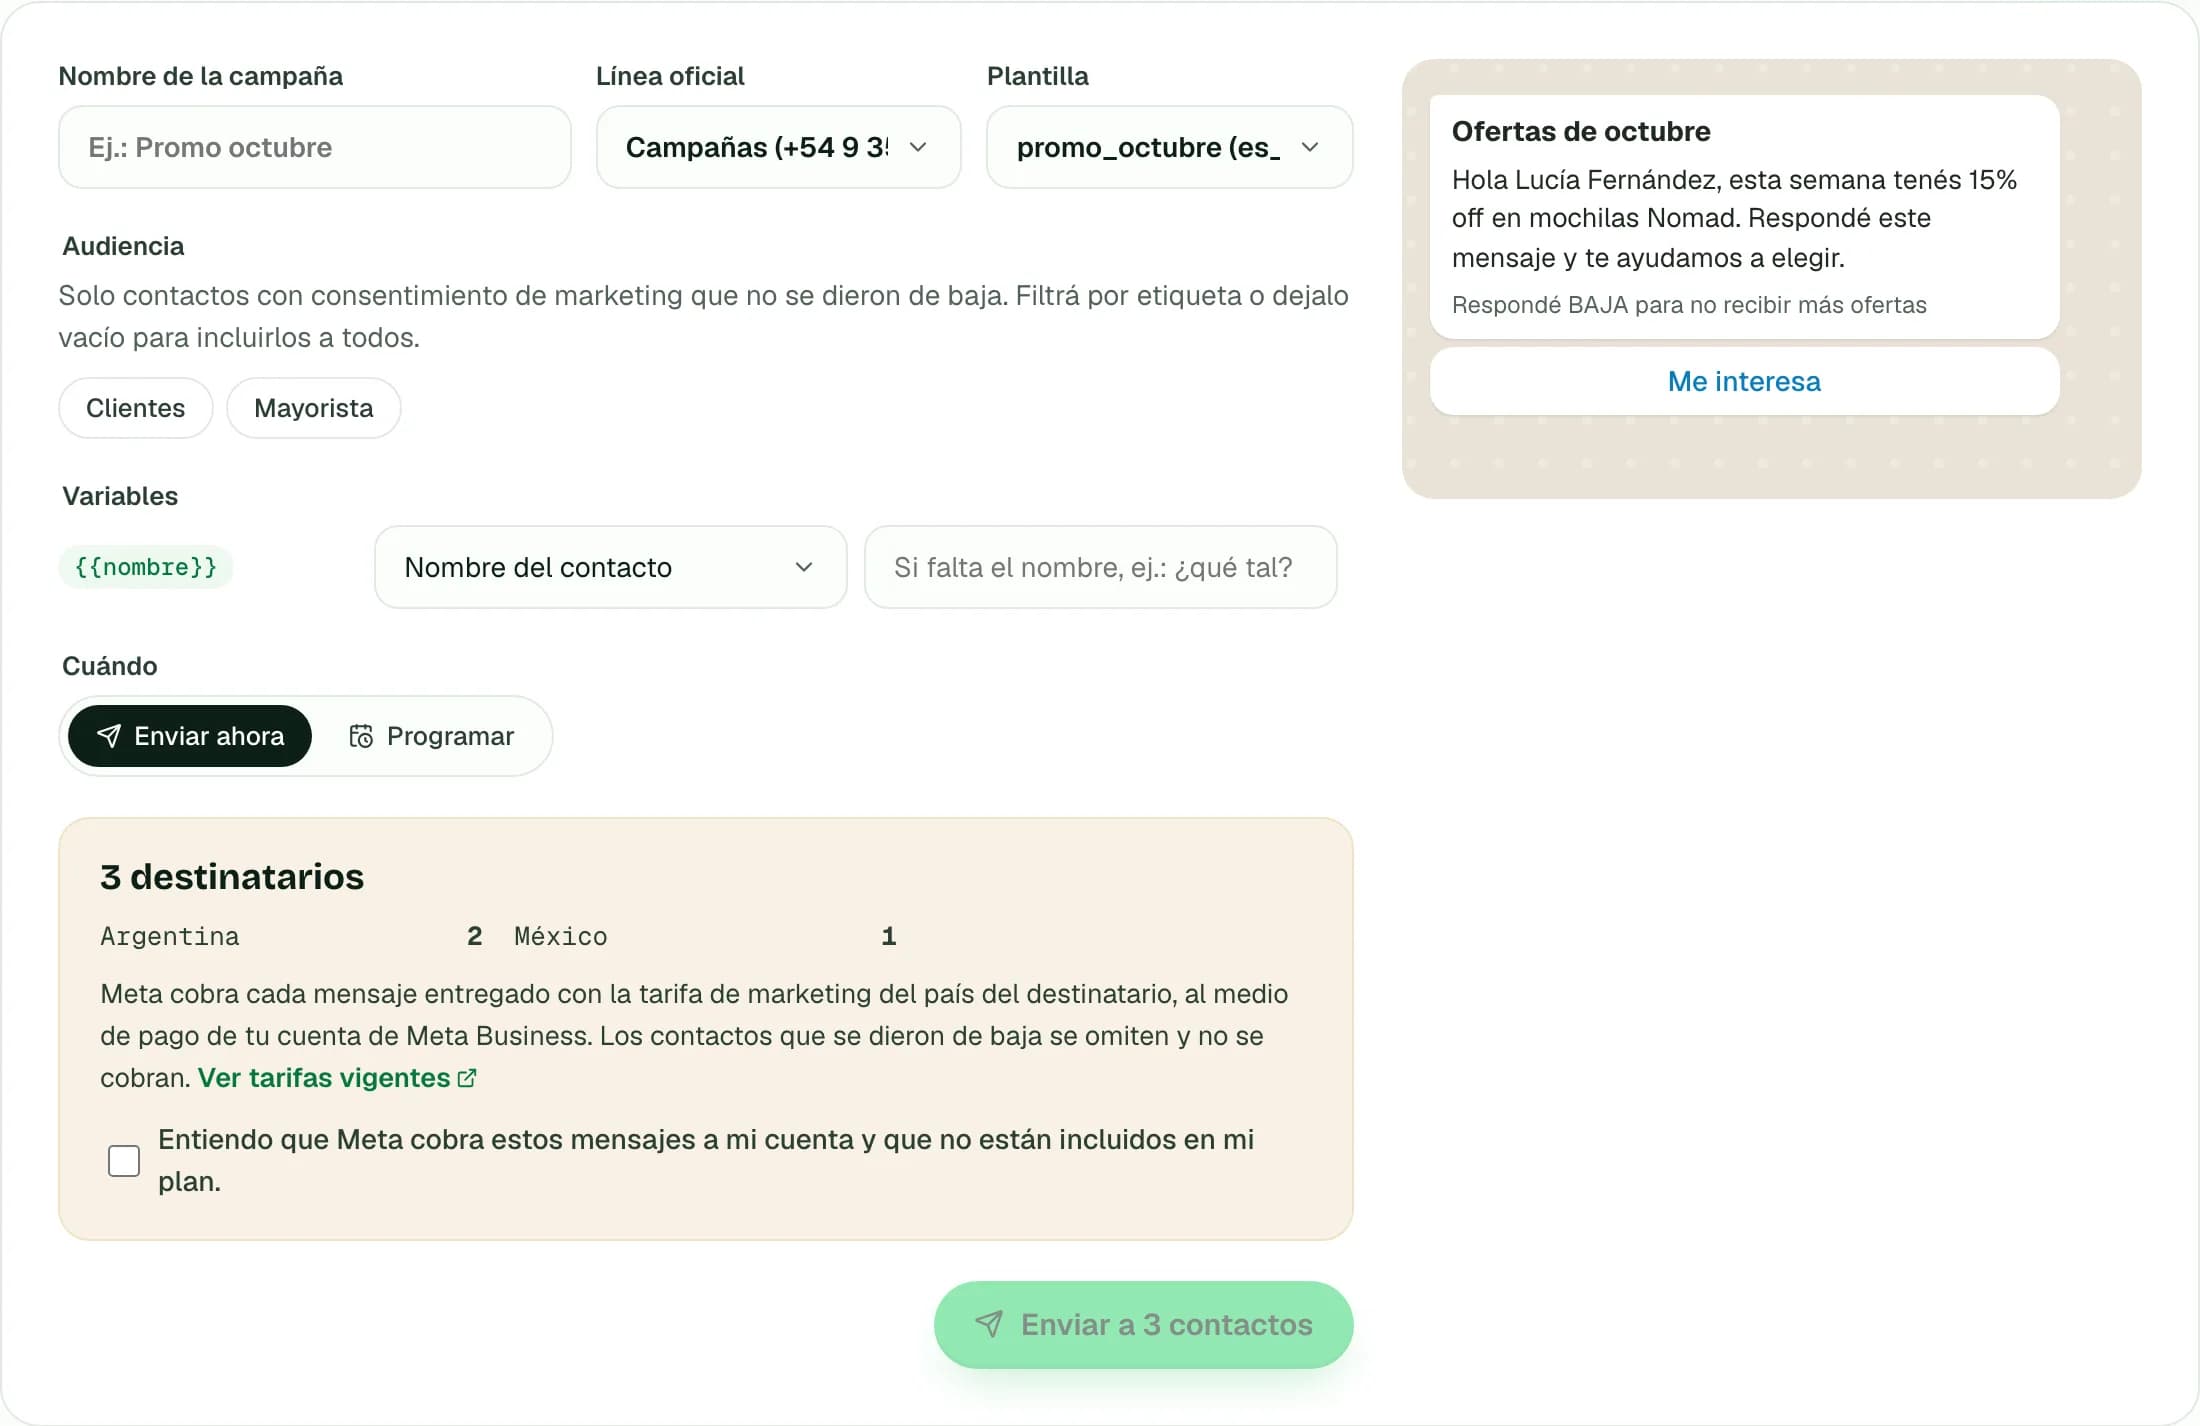Click the México recipient count row

[x=705, y=936]
